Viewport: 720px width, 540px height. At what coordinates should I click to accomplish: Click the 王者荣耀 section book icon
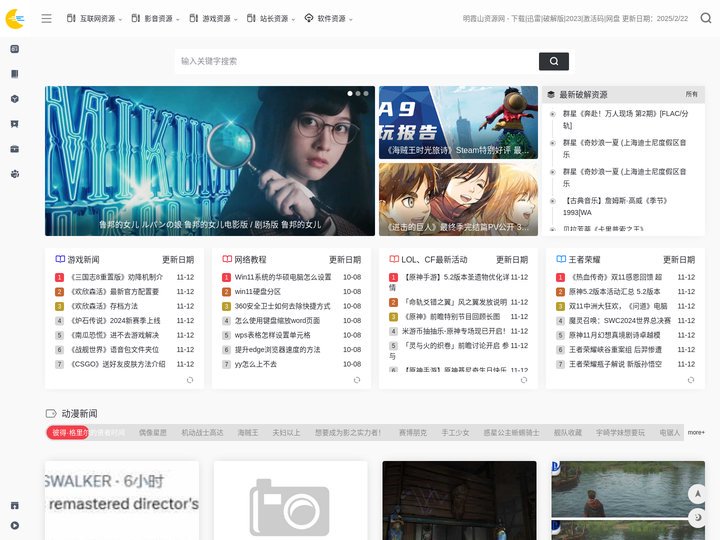(561, 259)
